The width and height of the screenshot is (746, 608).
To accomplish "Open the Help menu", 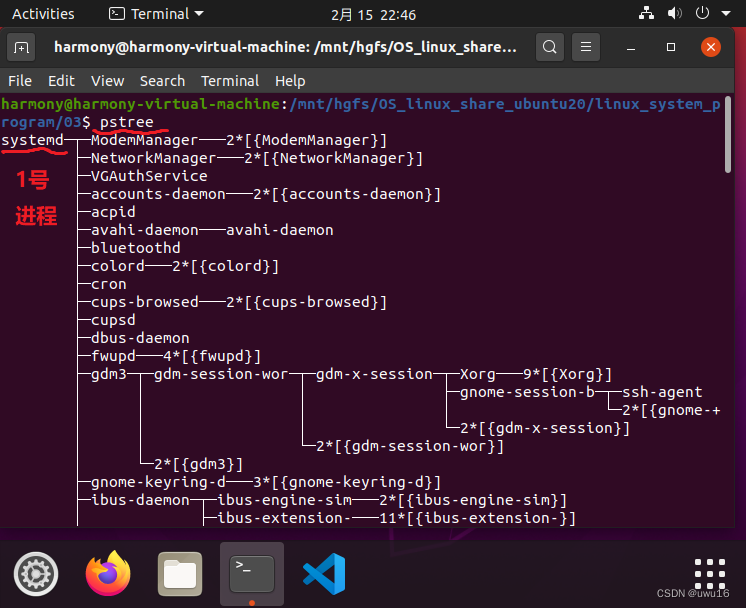I will pyautogui.click(x=290, y=81).
